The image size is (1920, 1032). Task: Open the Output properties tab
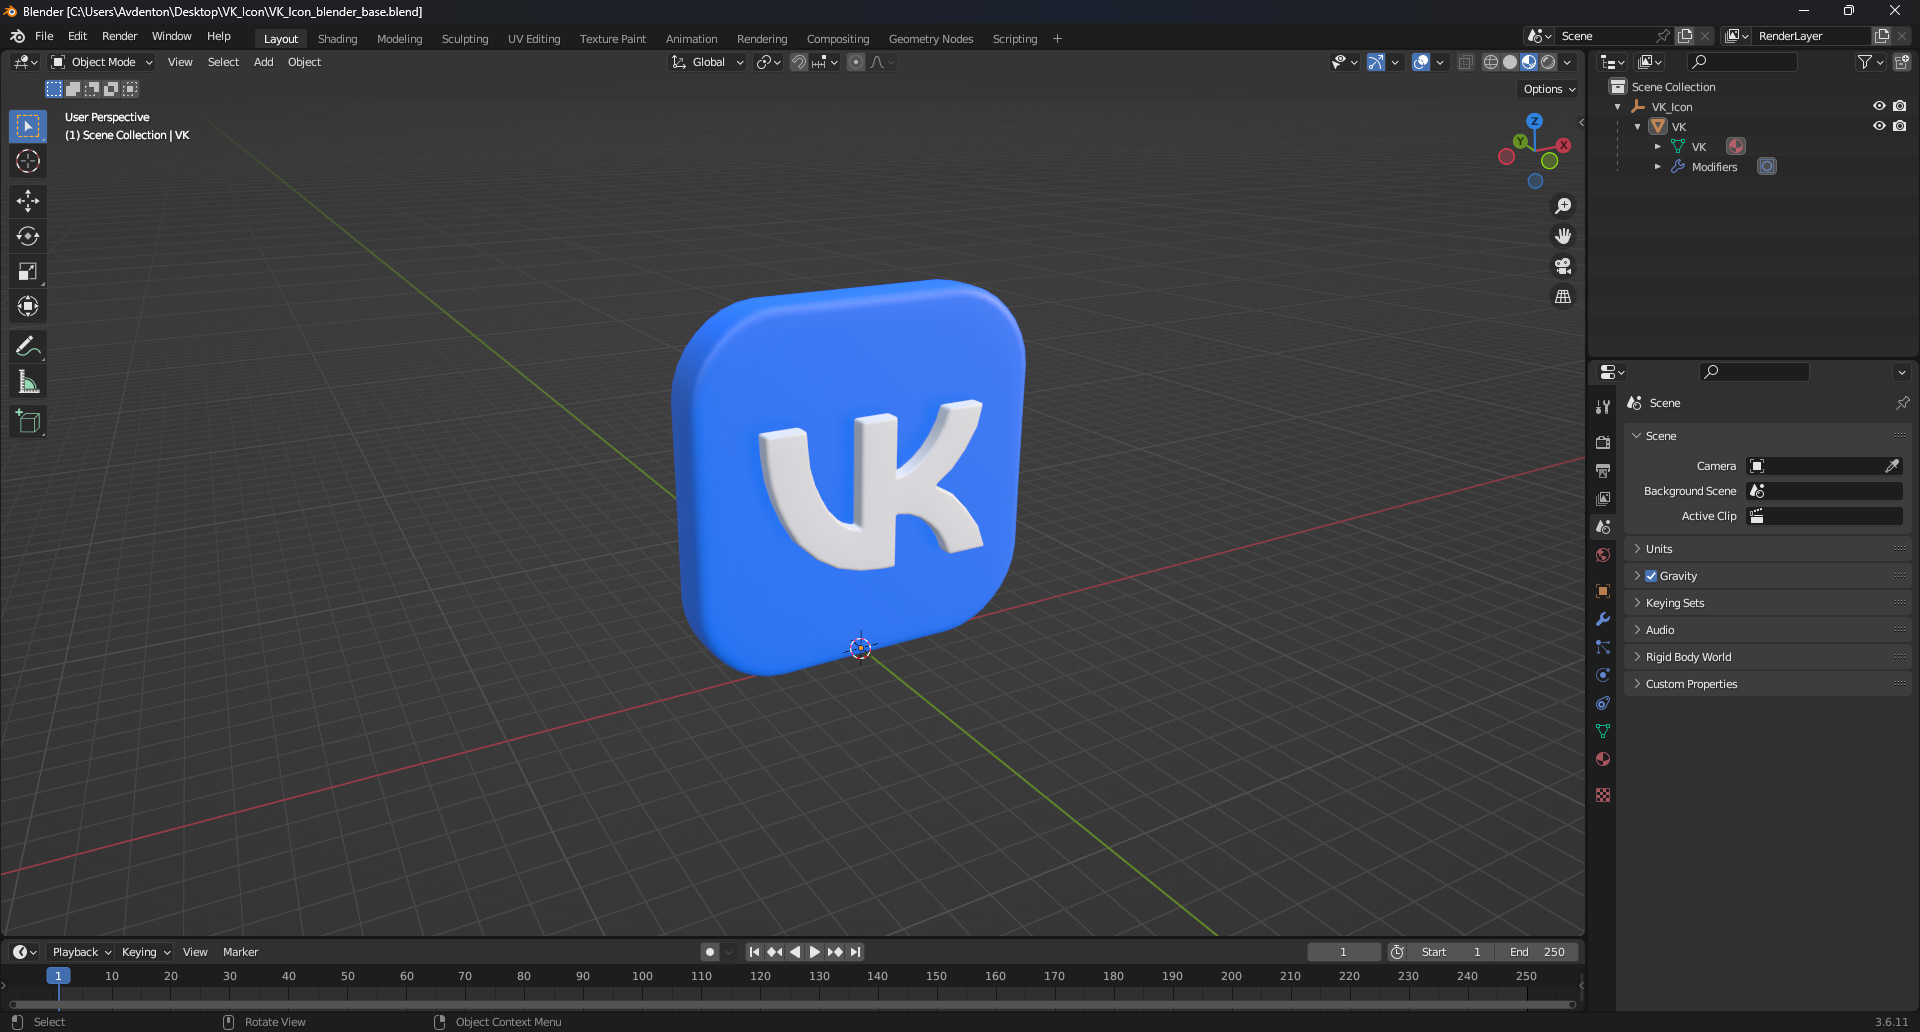pyautogui.click(x=1603, y=470)
